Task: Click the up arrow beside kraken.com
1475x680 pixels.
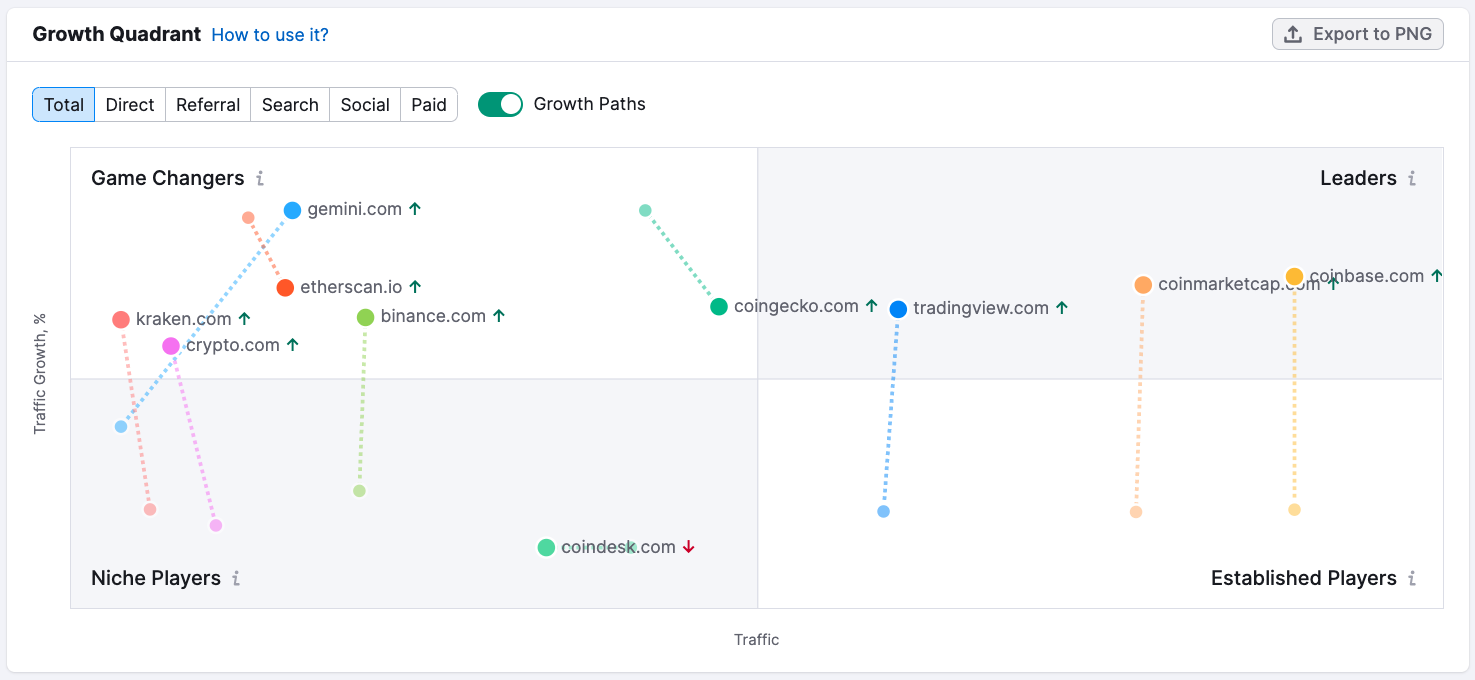Action: (244, 319)
